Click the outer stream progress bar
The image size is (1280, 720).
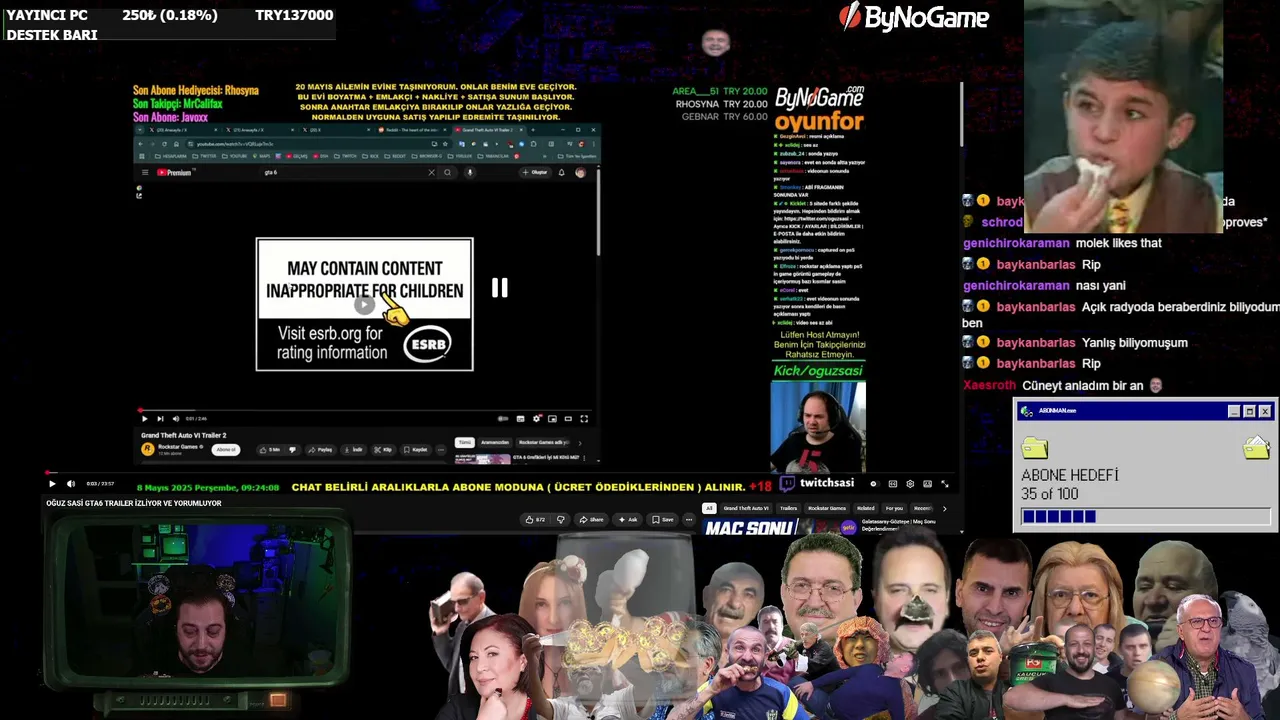(x=500, y=473)
